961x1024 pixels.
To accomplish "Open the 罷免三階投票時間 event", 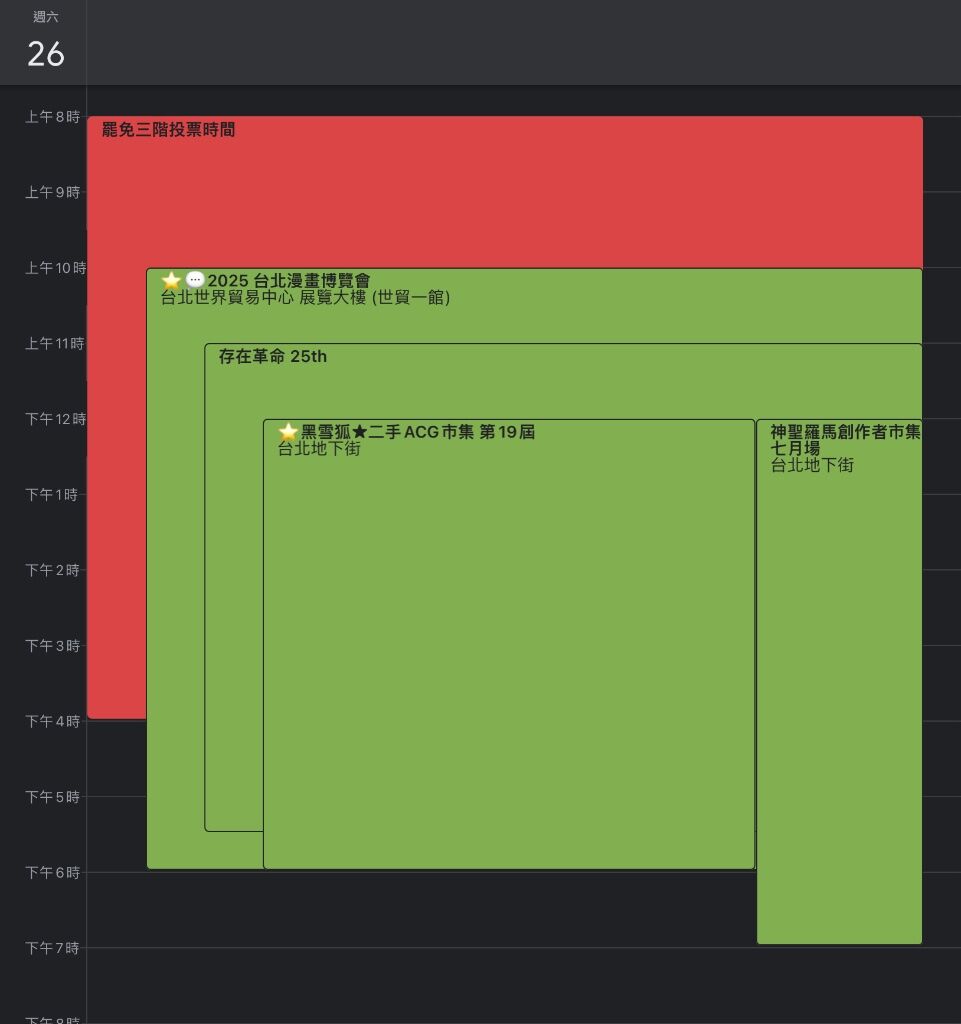I will click(168, 129).
